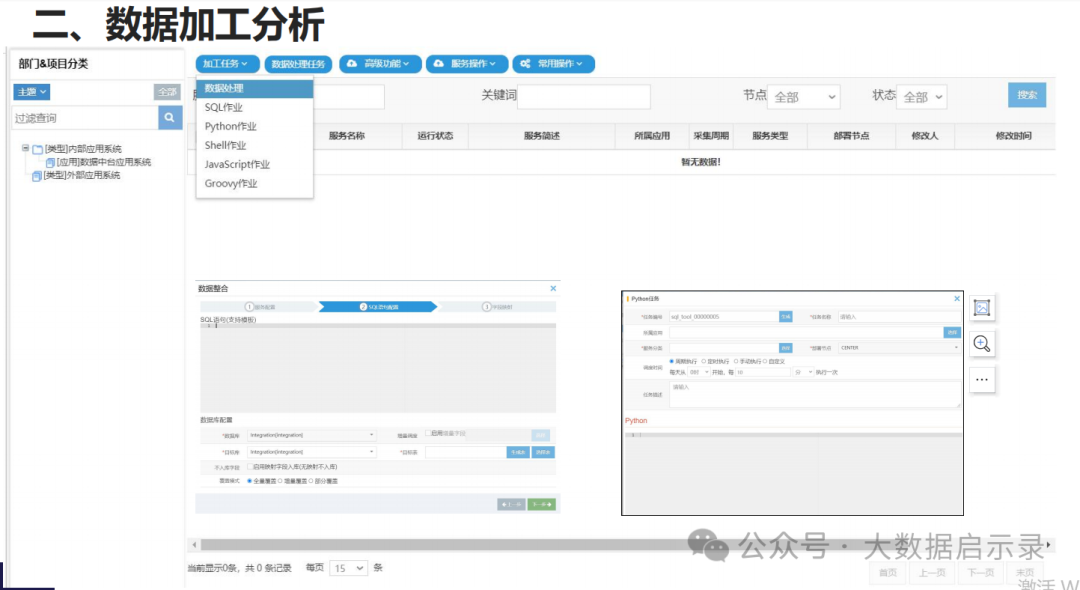Select Groovy作业 menu entry
This screenshot has height=590, width=1080.
(254, 183)
